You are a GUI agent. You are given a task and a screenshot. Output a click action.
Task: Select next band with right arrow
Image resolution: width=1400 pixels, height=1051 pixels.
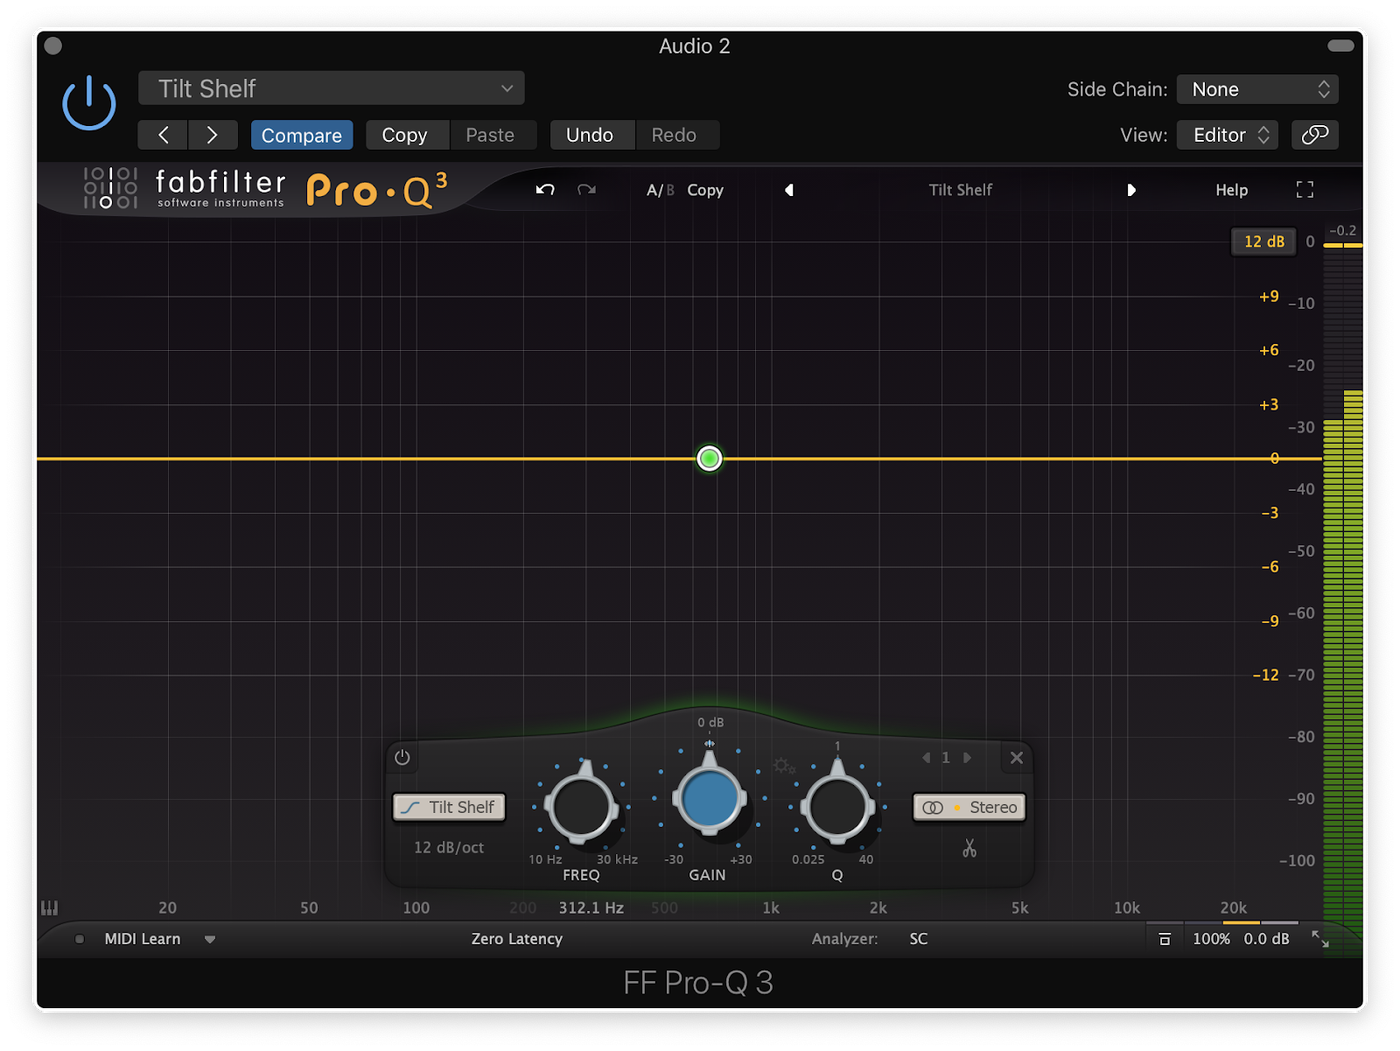967,758
